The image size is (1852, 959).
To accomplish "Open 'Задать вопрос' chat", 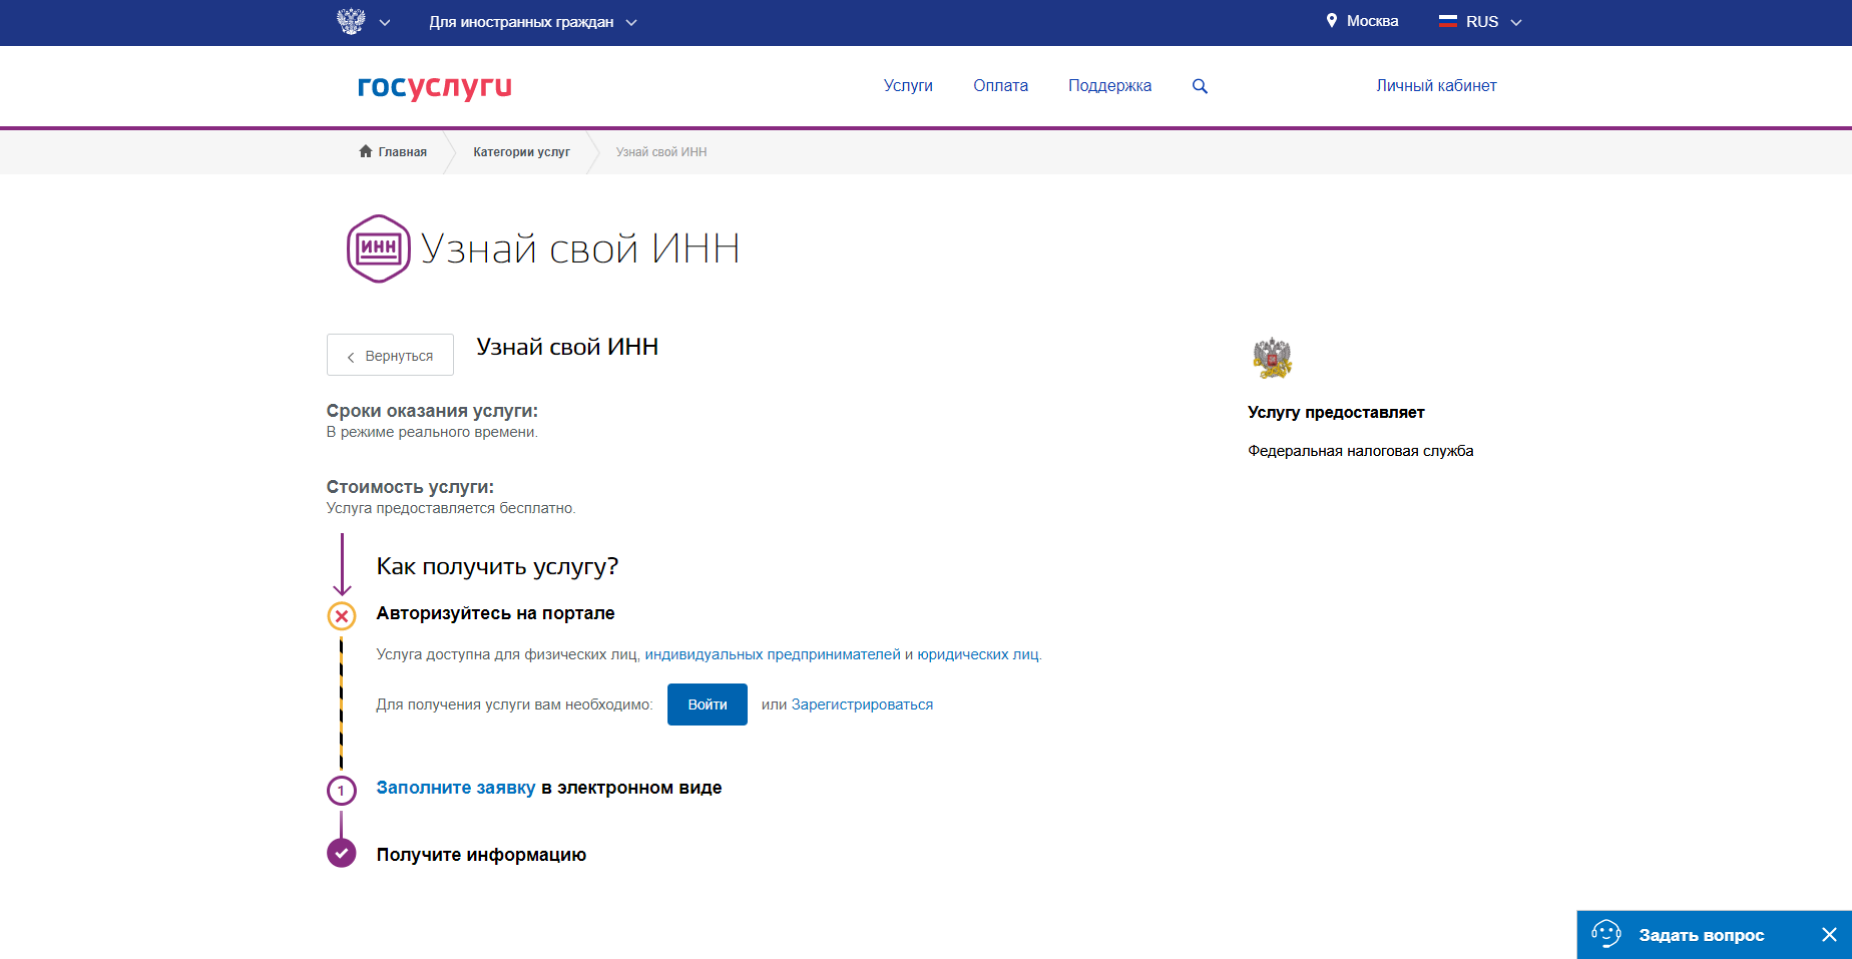I will [x=1701, y=935].
